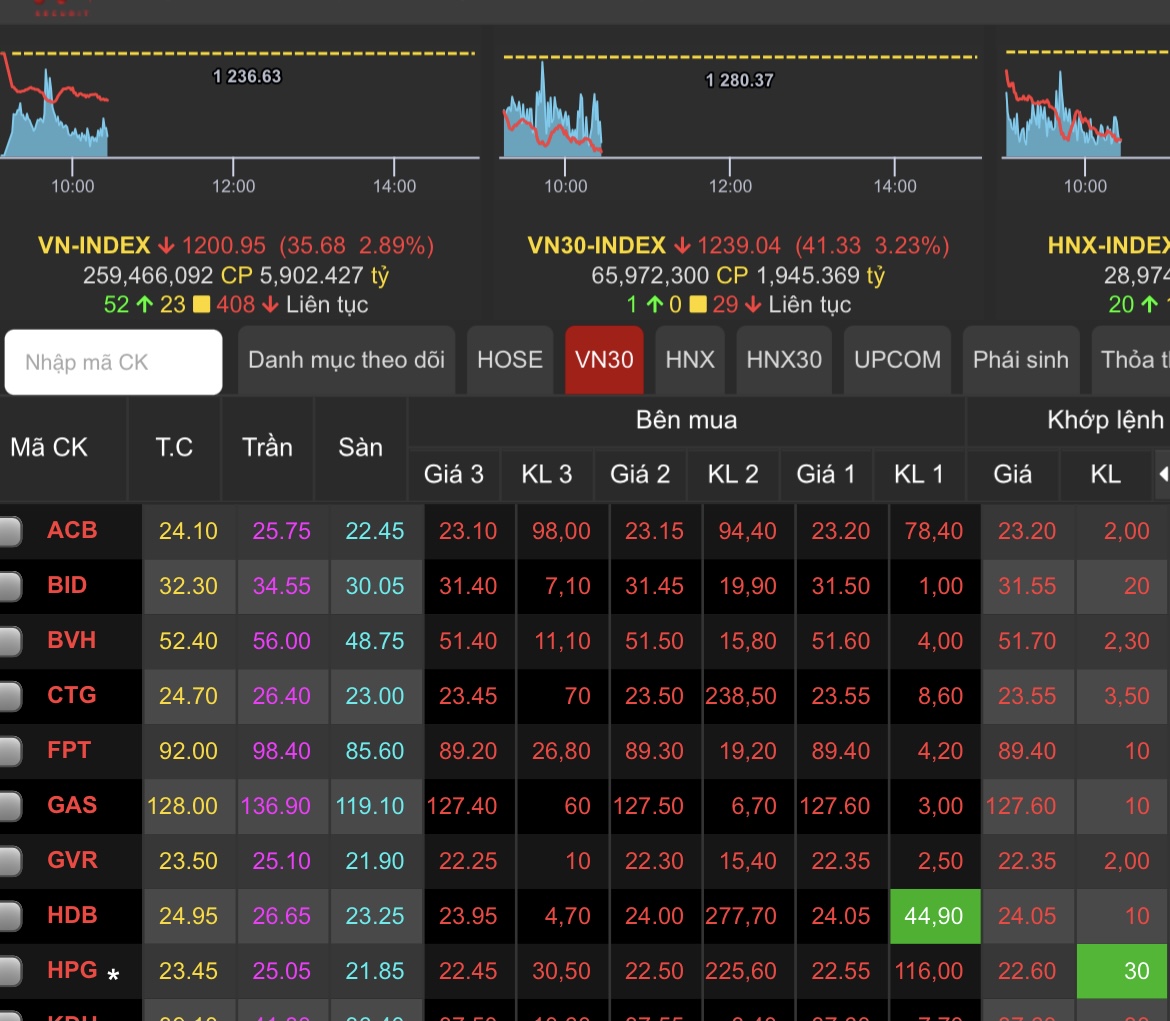Tick the checkbox for HPG row
Image resolution: width=1170 pixels, height=1021 pixels.
click(10, 970)
